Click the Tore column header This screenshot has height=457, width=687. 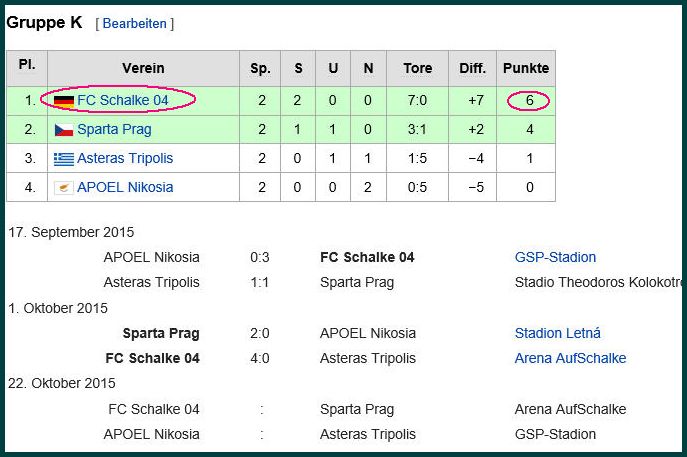pos(418,68)
